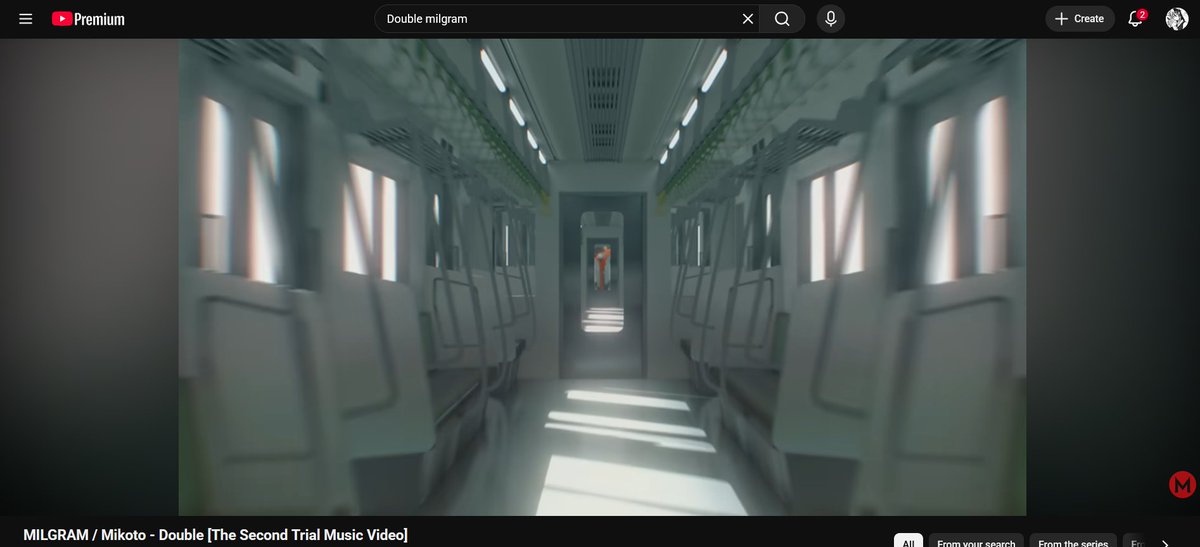1200x547 pixels.
Task: Show more chips with the right arrow
Action: tap(1165, 542)
